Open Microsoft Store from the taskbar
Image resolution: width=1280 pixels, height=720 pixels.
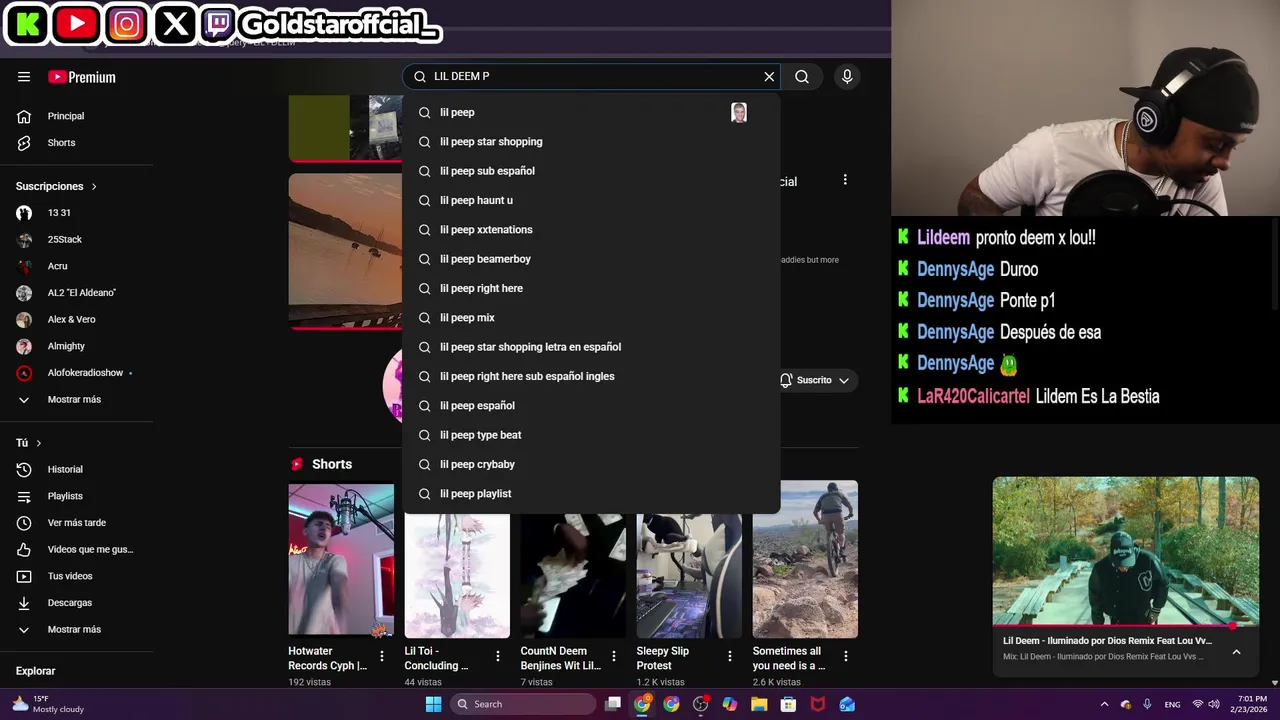(788, 704)
